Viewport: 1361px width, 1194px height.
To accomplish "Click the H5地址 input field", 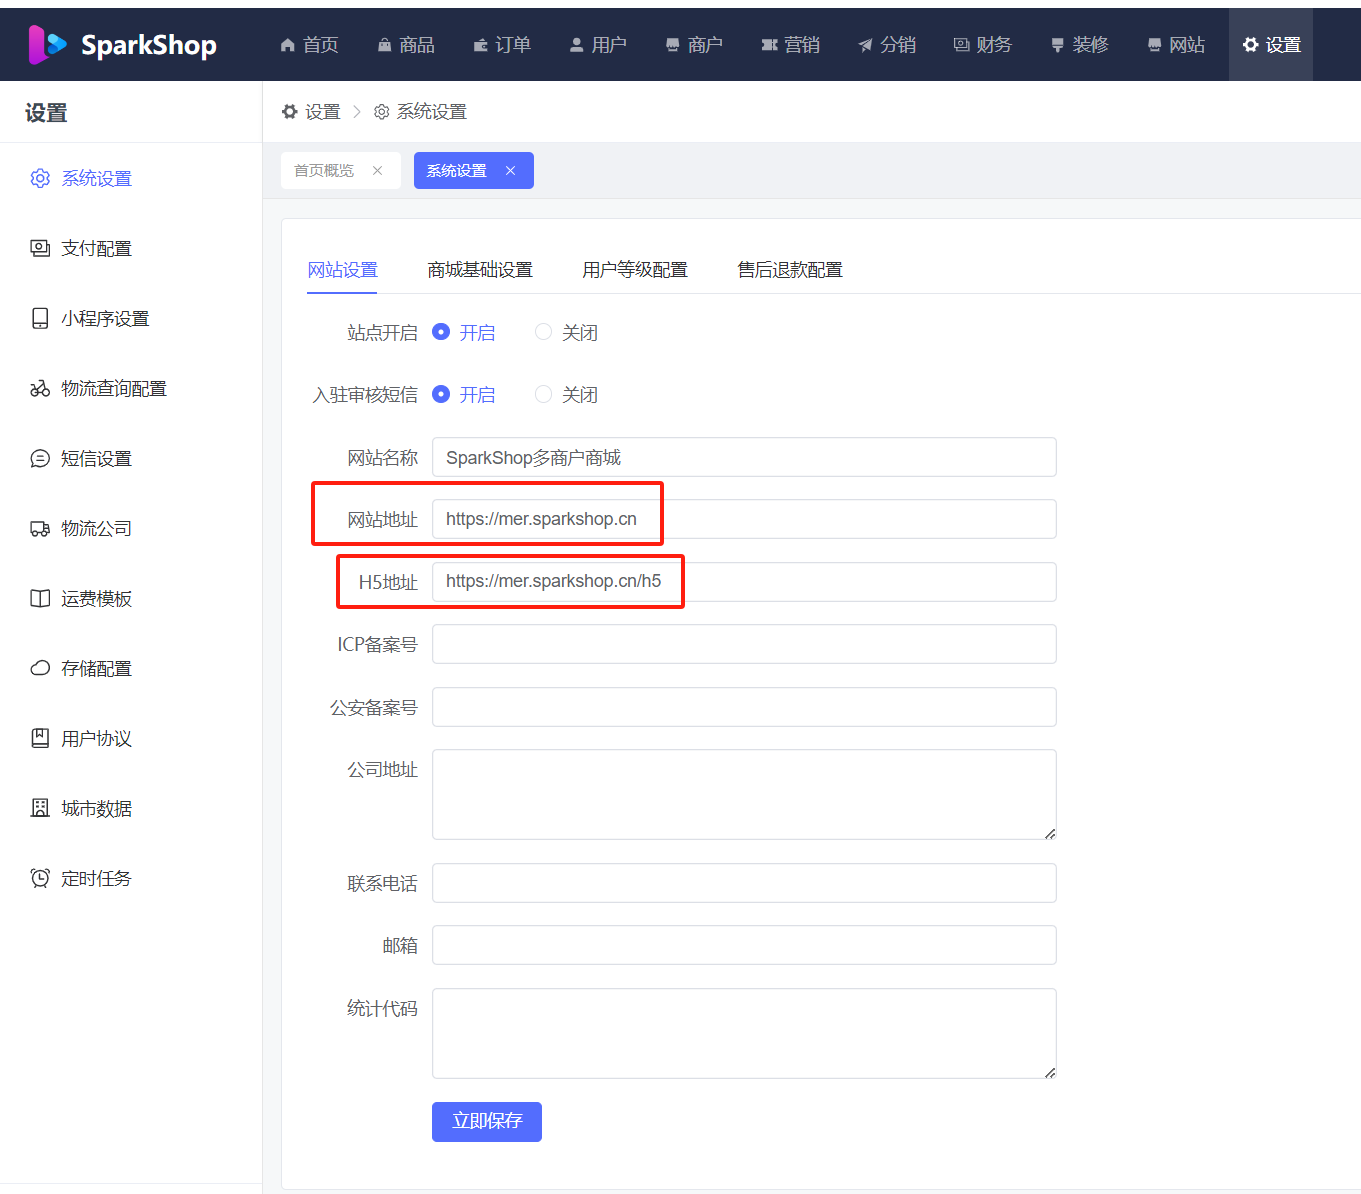I will tap(744, 582).
